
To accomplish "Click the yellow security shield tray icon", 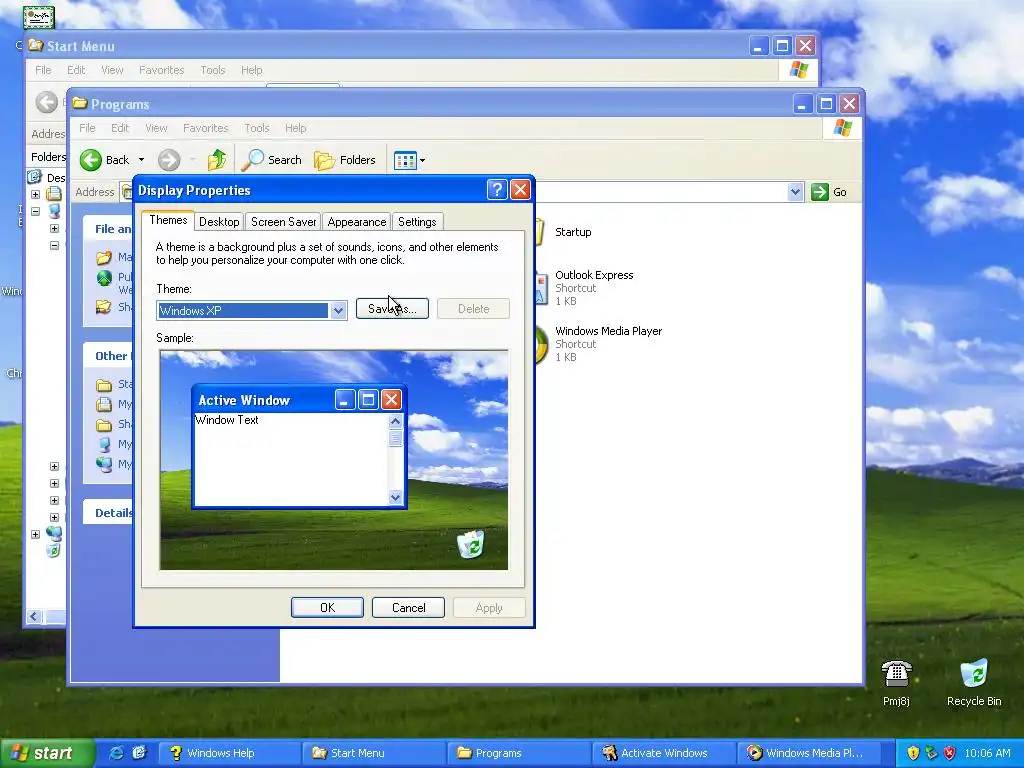I will click(x=913, y=753).
